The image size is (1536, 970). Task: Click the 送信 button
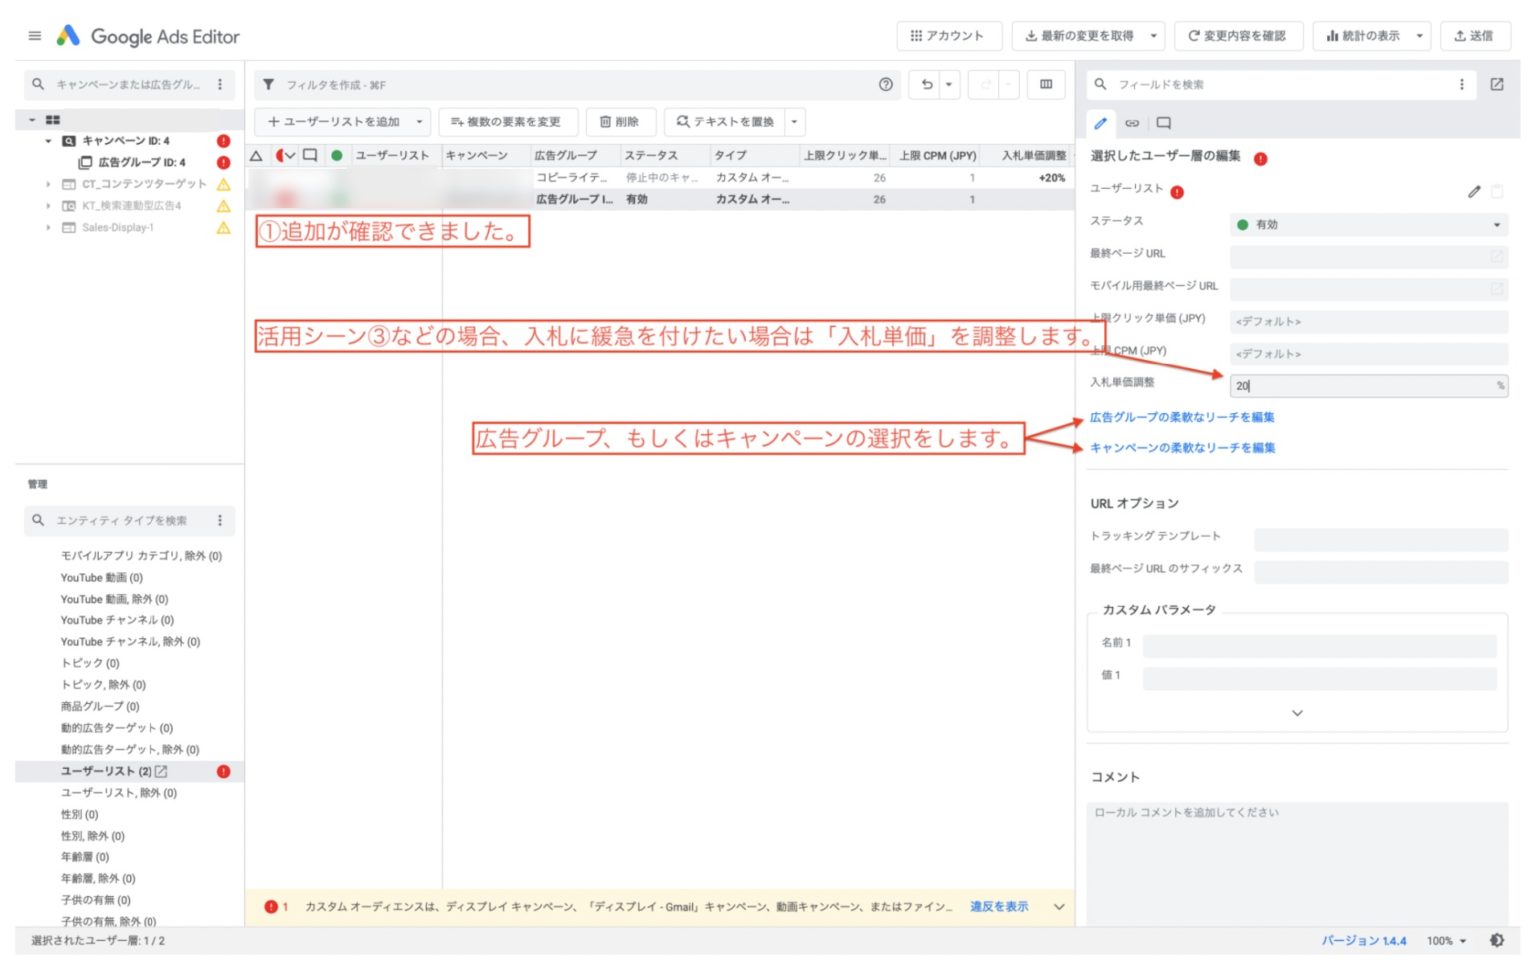pos(1473,36)
